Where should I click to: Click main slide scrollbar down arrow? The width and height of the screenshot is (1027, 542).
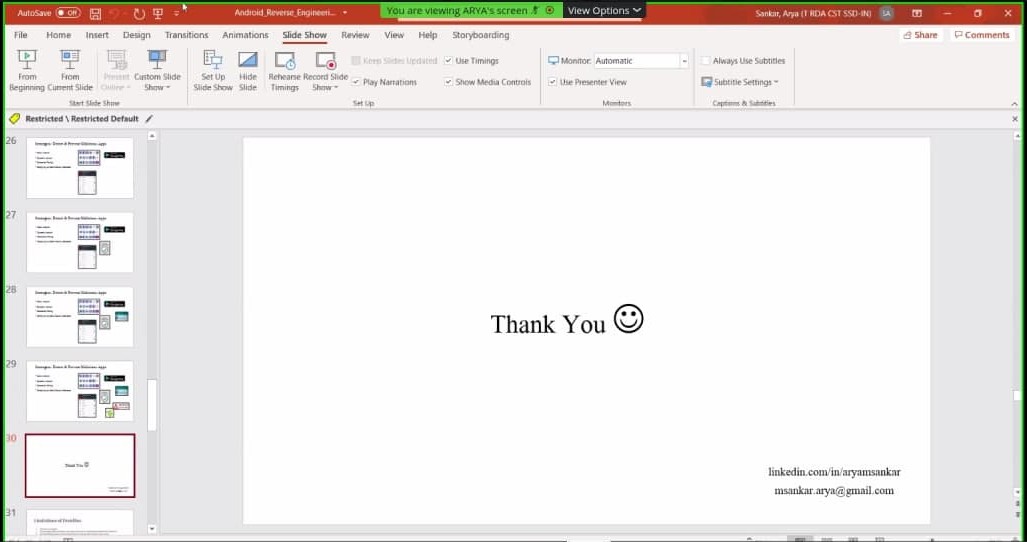1017,492
